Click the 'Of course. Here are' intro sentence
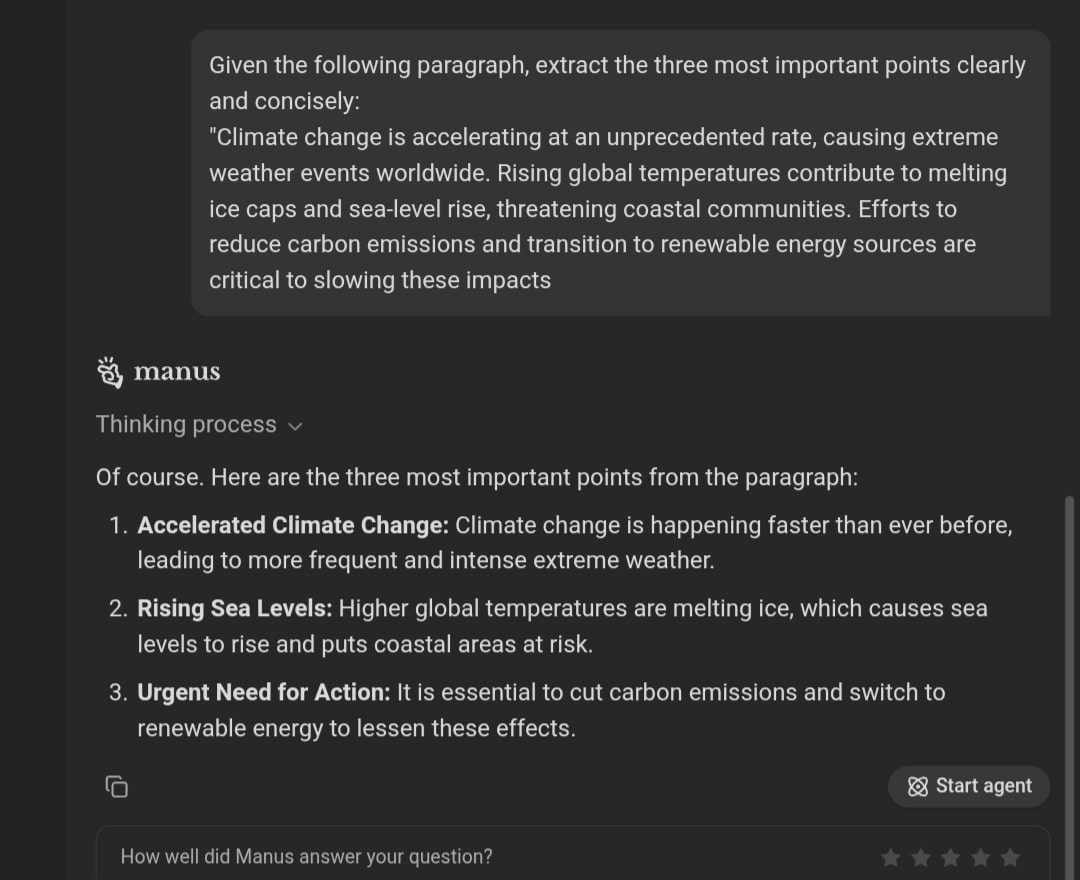 pos(477,477)
